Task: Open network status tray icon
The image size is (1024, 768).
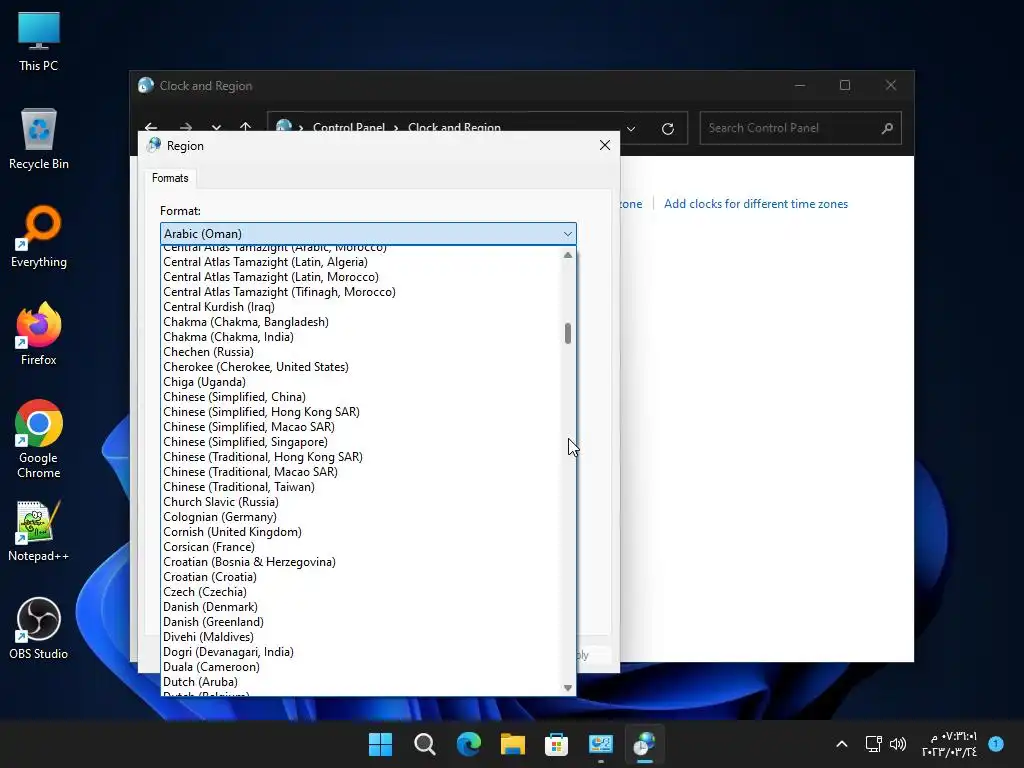Action: pos(873,744)
